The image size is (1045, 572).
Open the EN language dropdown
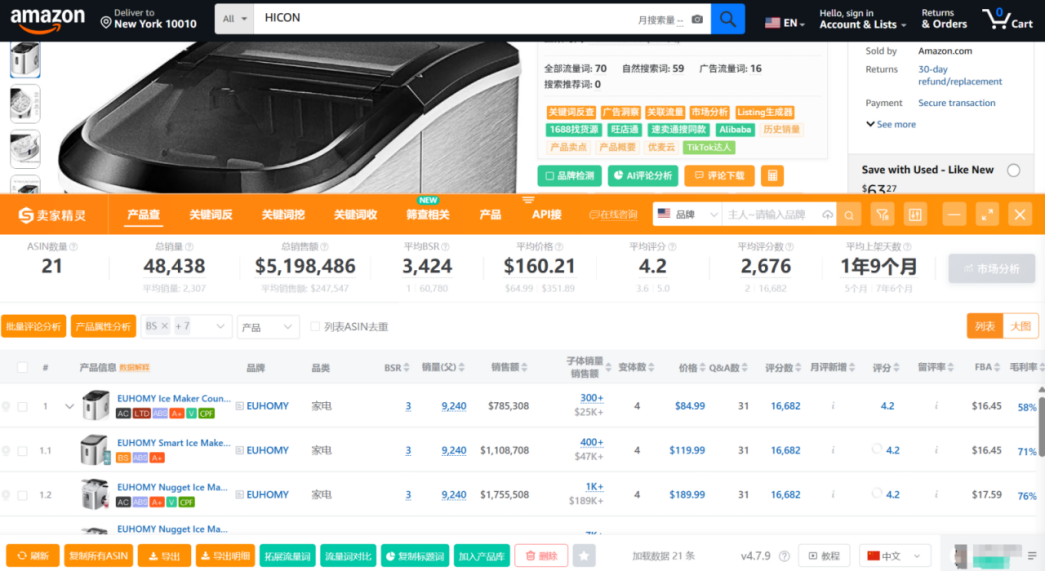point(784,23)
